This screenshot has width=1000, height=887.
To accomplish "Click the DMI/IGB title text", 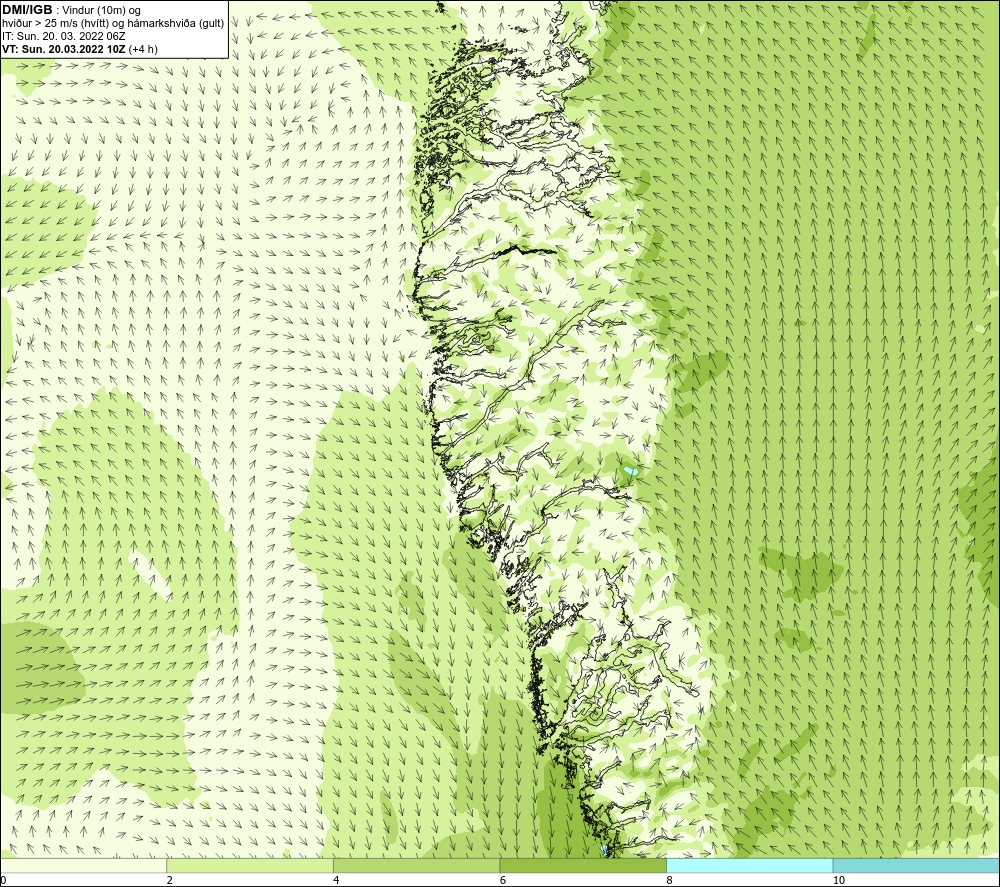I will [x=27, y=10].
